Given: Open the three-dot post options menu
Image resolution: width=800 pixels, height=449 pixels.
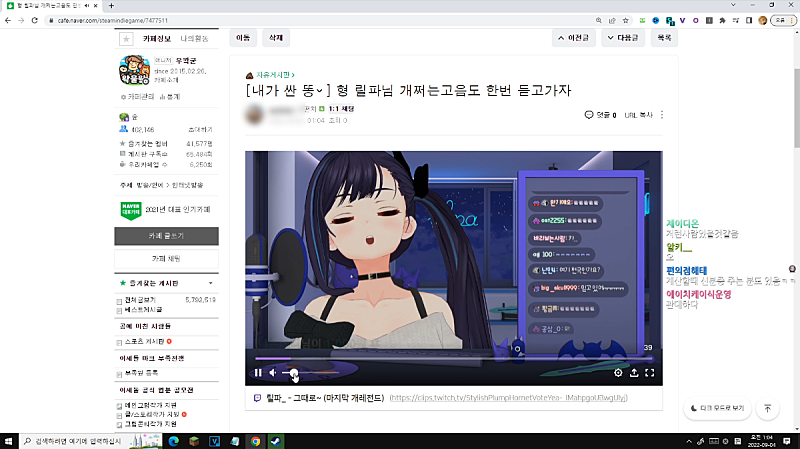Looking at the screenshot, I should click(x=661, y=115).
